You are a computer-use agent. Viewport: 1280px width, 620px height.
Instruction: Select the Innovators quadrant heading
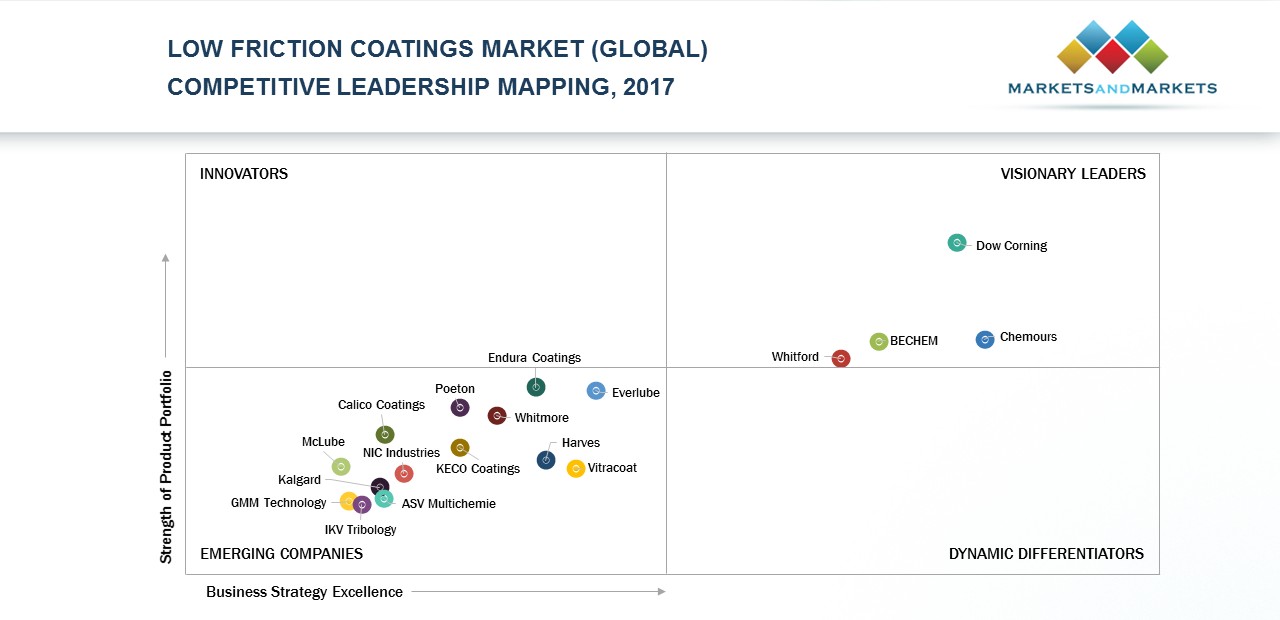click(244, 174)
